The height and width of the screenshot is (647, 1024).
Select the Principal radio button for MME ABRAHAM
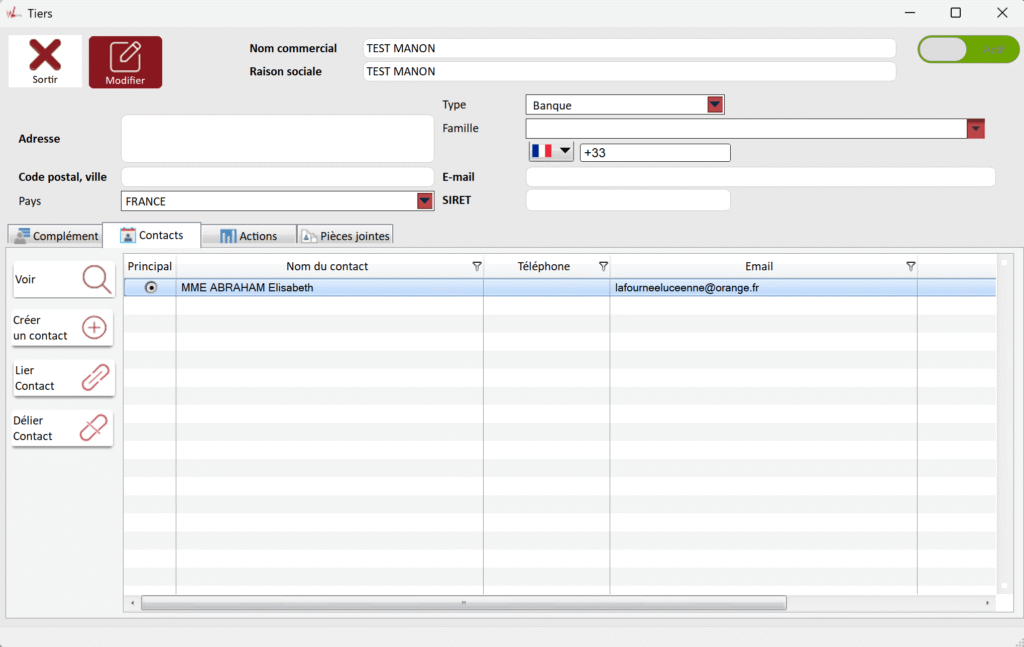(x=151, y=288)
